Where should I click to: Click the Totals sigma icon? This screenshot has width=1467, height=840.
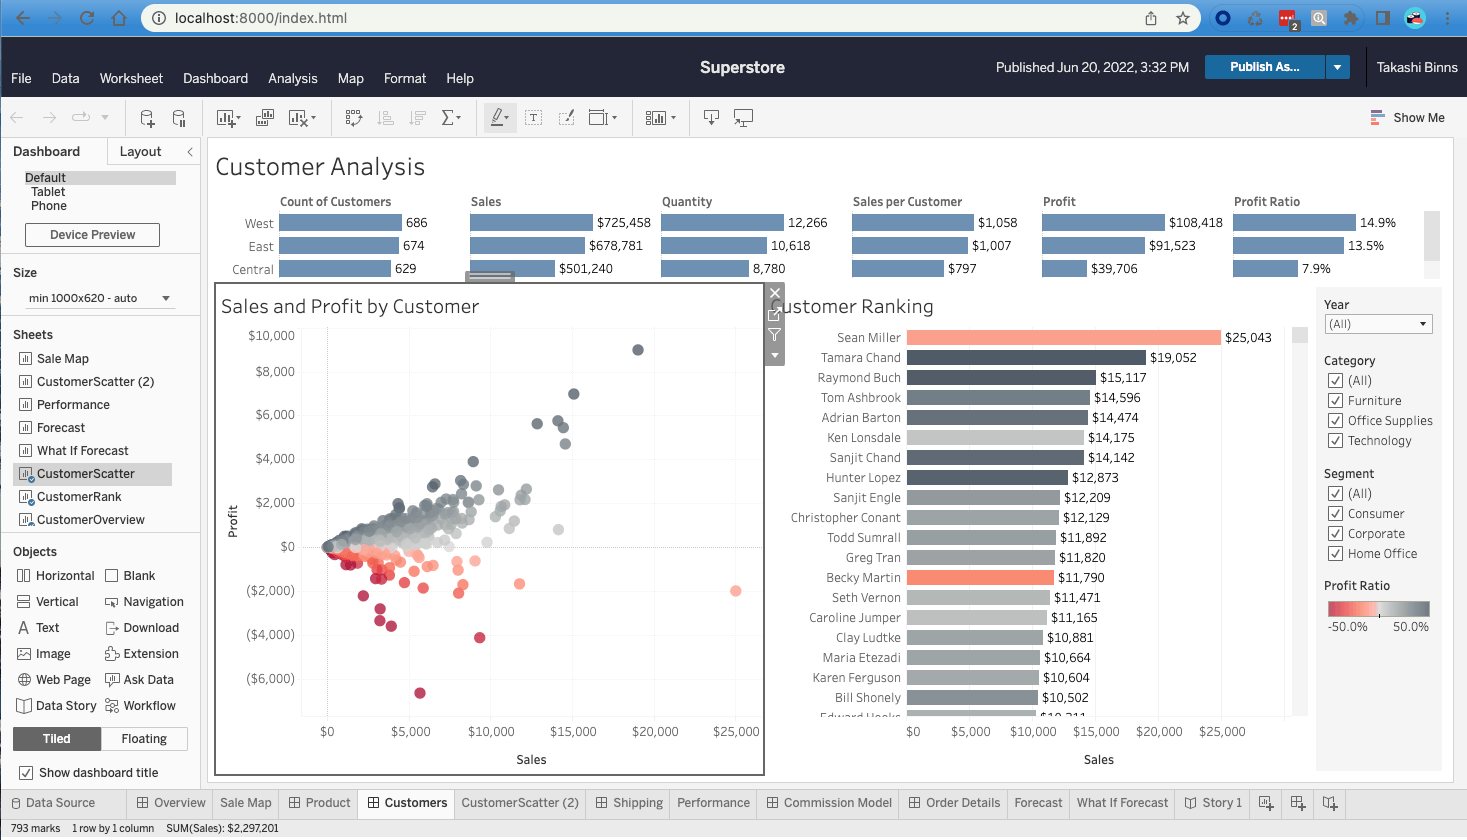451,118
